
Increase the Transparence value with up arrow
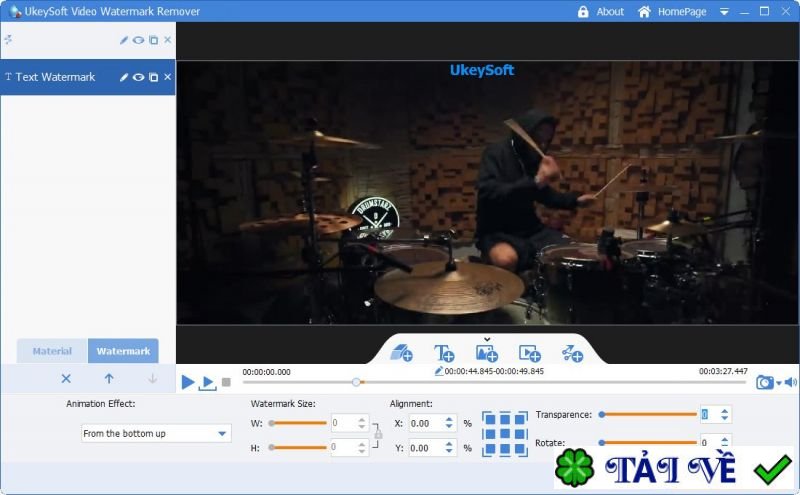725,410
